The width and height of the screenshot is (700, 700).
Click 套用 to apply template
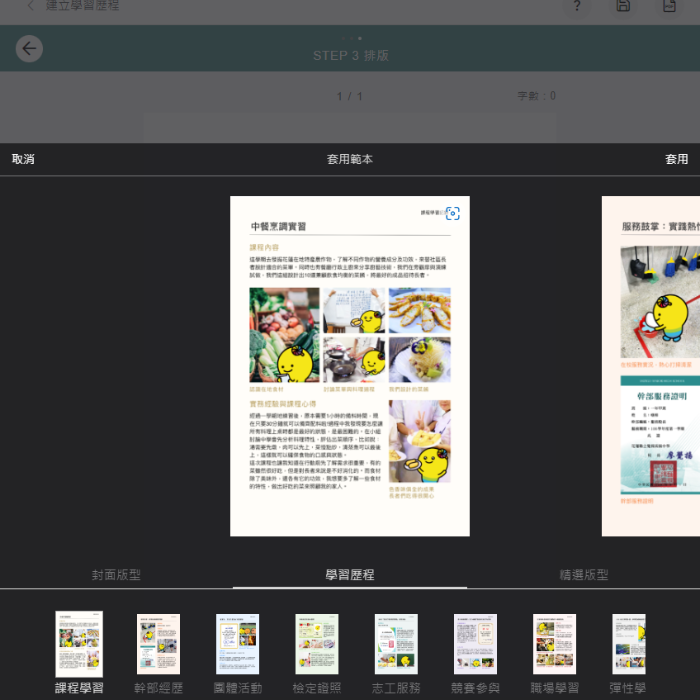click(x=676, y=159)
